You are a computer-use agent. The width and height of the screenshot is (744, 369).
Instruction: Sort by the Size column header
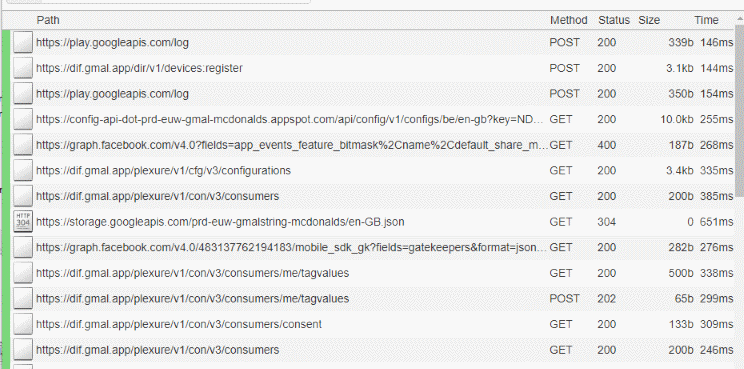tap(649, 20)
